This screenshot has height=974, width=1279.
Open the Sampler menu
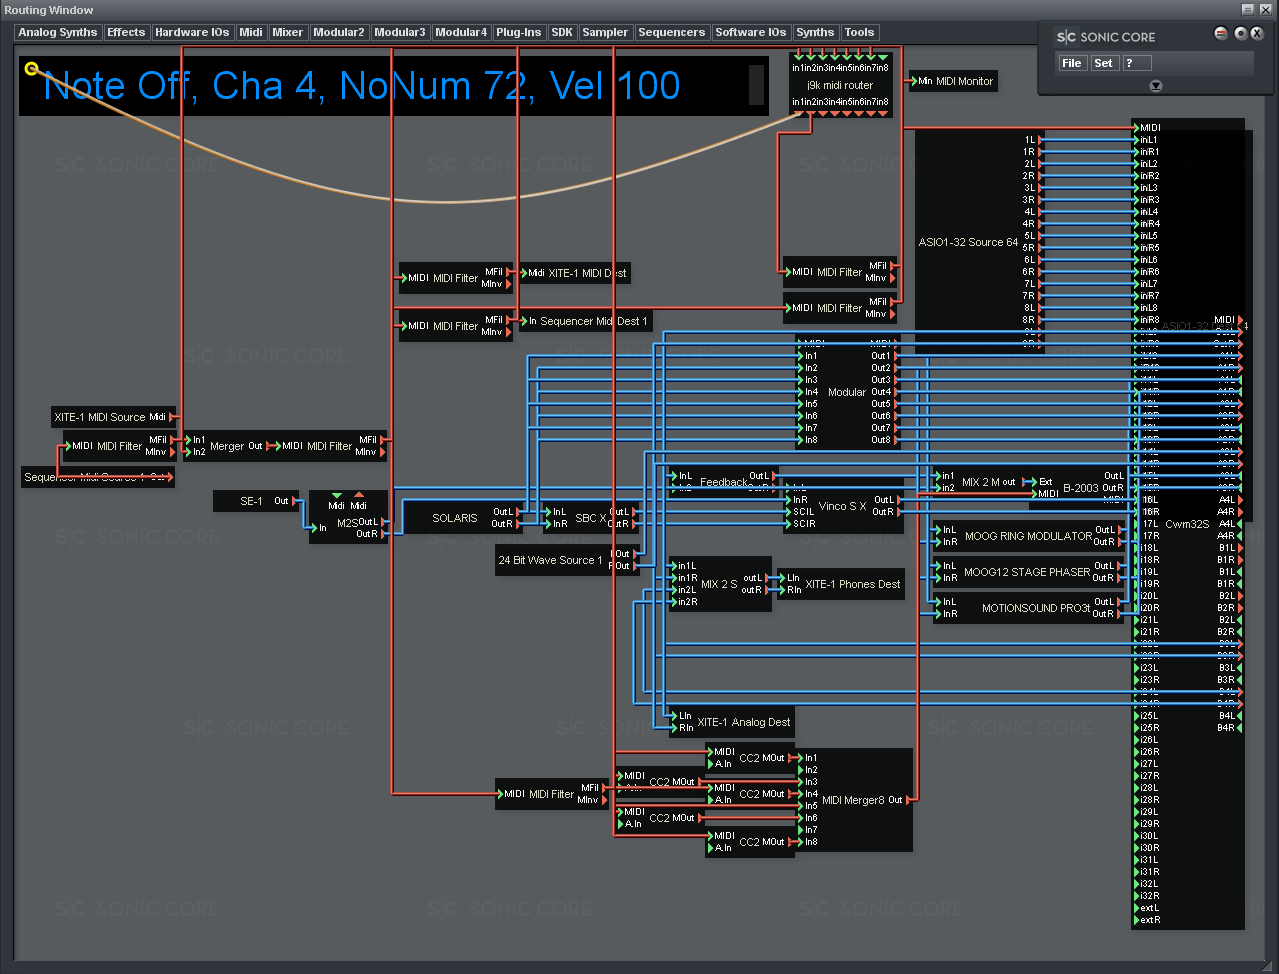tap(605, 32)
